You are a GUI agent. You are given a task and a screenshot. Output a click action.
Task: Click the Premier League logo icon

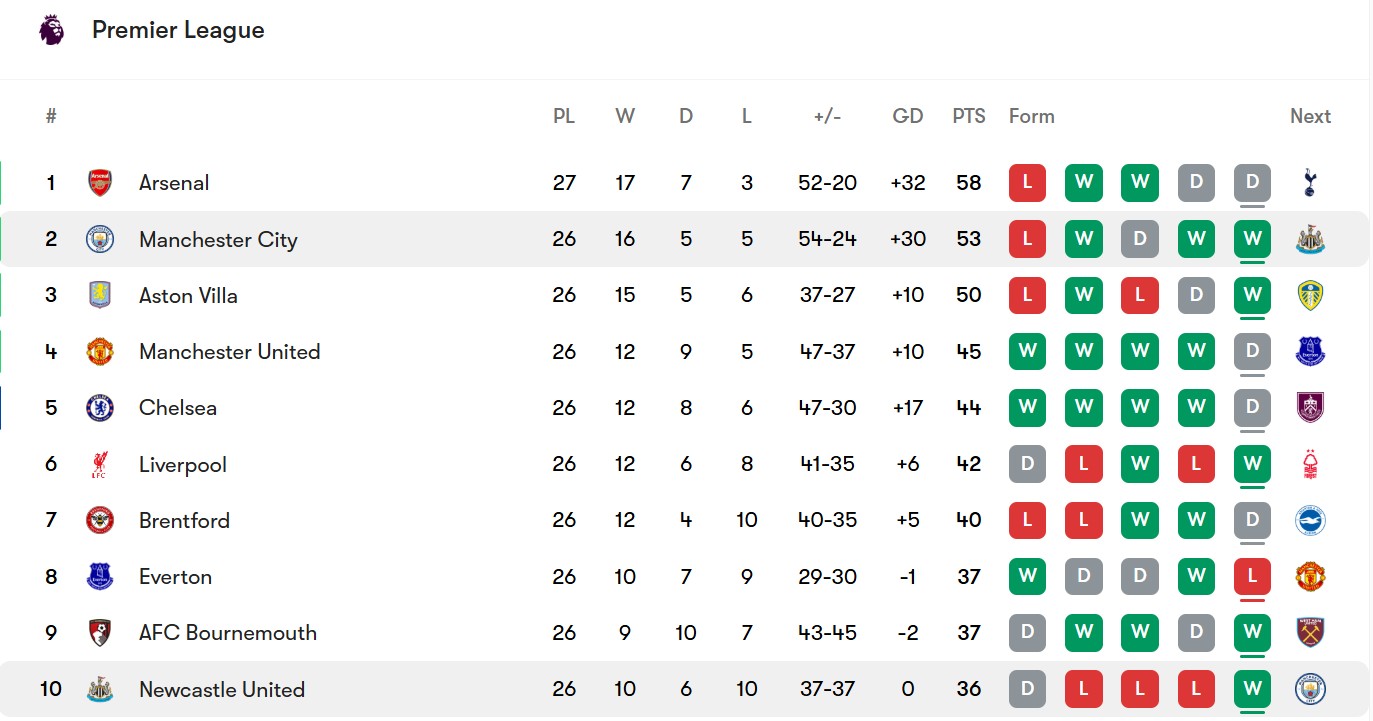51,30
